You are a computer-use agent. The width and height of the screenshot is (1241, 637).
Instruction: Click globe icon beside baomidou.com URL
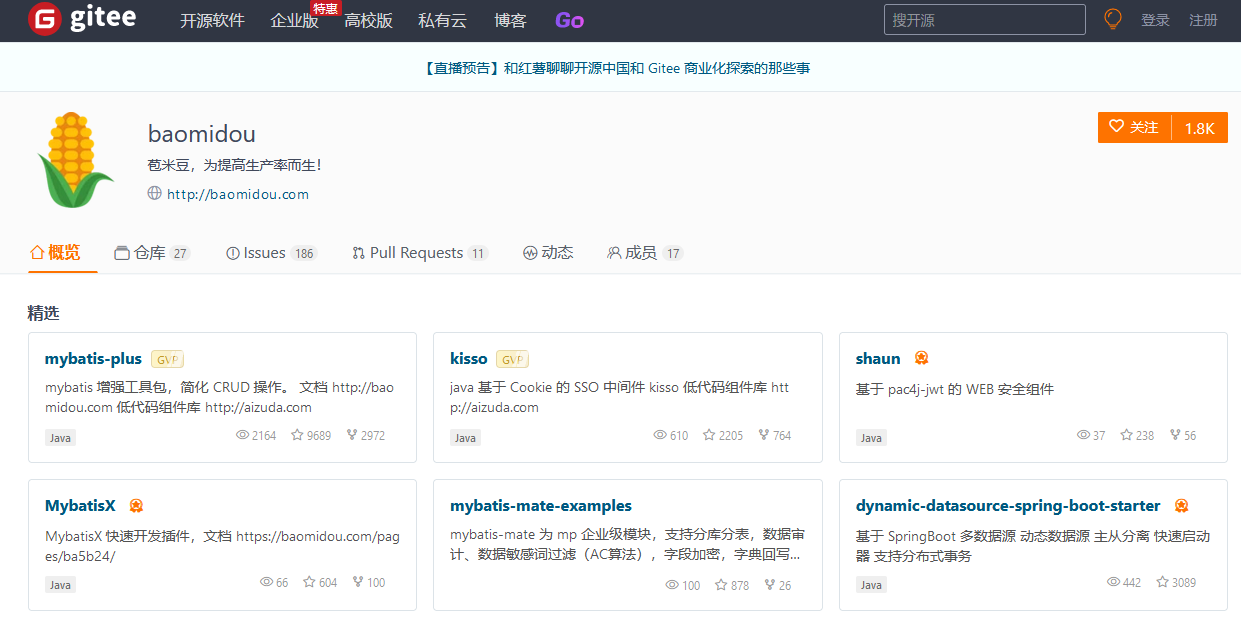tap(154, 194)
